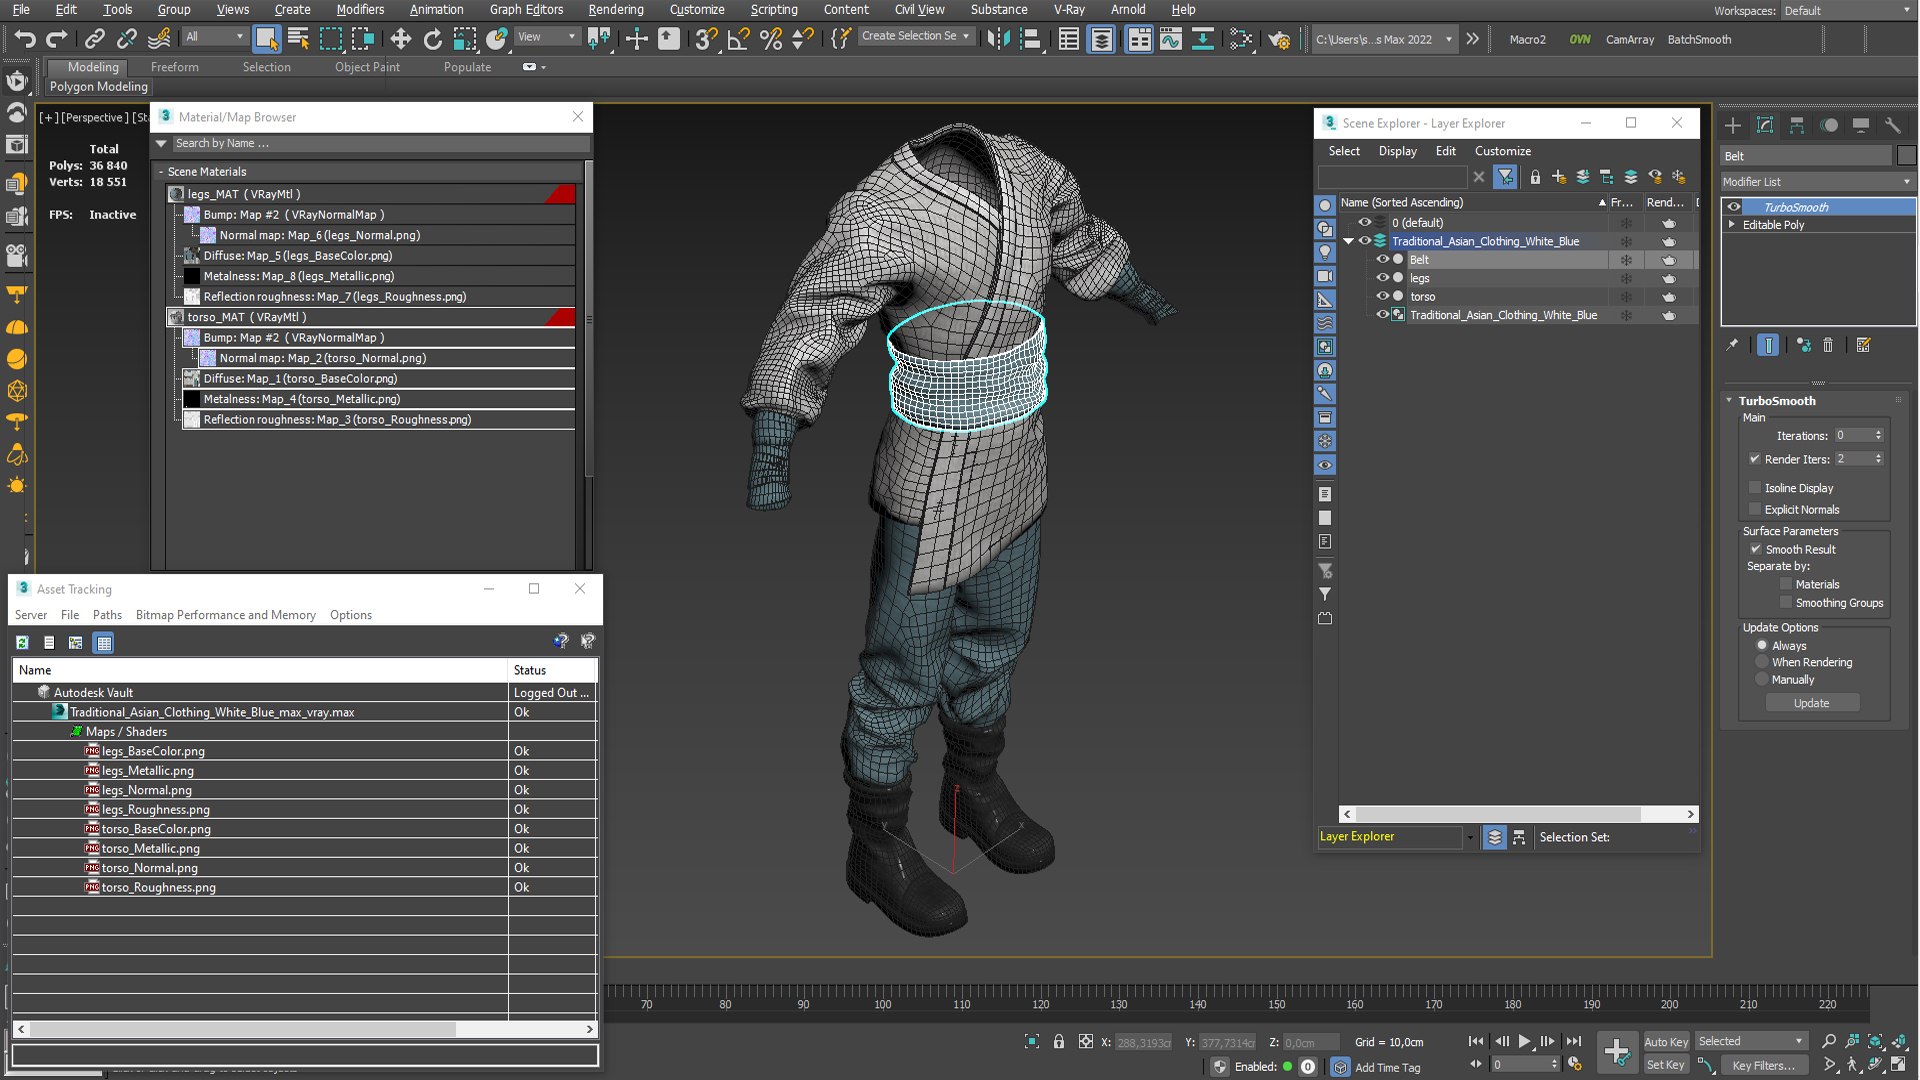Activate the Select Object tool
Image resolution: width=1920 pixels, height=1080 pixels.
(x=266, y=39)
